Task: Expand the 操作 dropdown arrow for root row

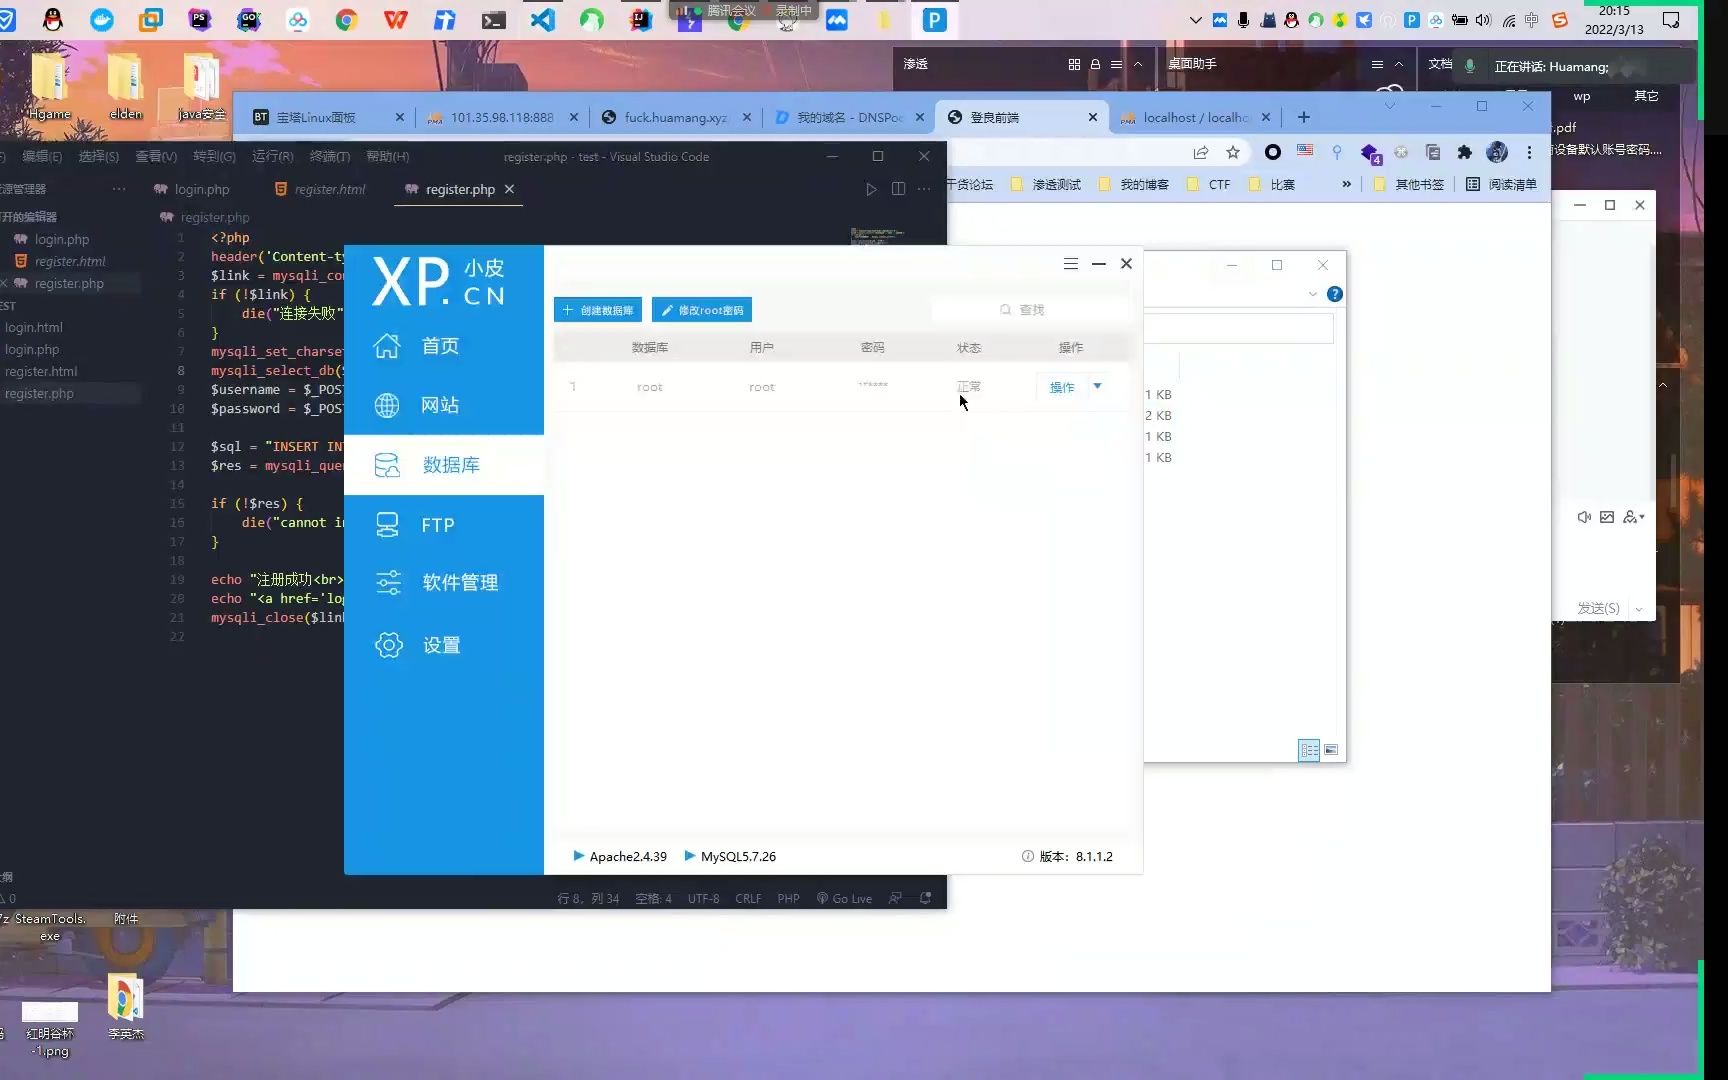Action: click(1097, 386)
